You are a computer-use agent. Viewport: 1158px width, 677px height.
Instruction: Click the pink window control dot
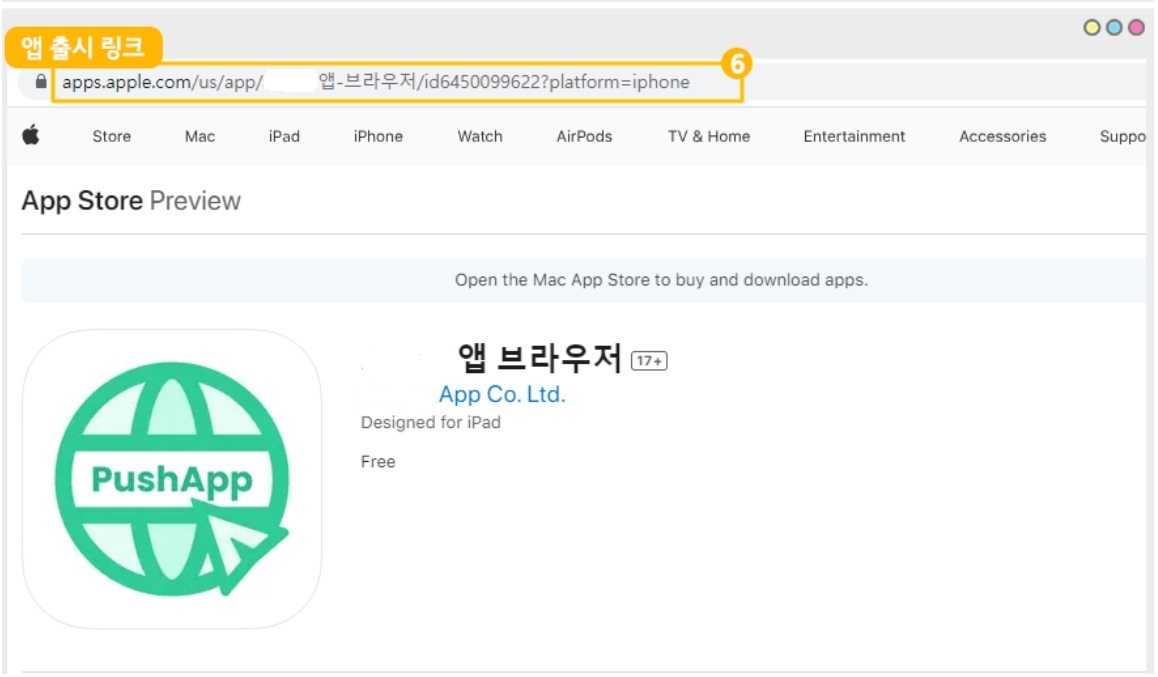pos(1136,28)
